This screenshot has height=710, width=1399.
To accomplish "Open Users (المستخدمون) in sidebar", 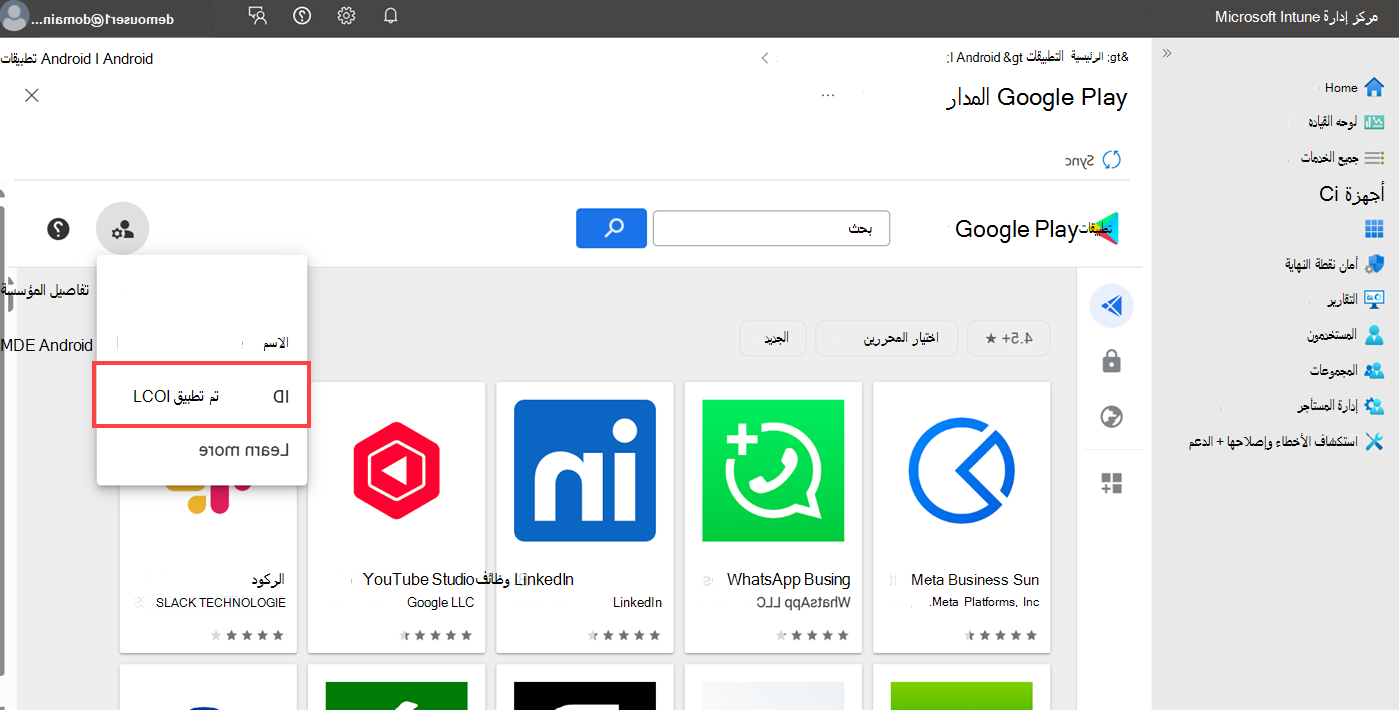I will pos(1346,335).
